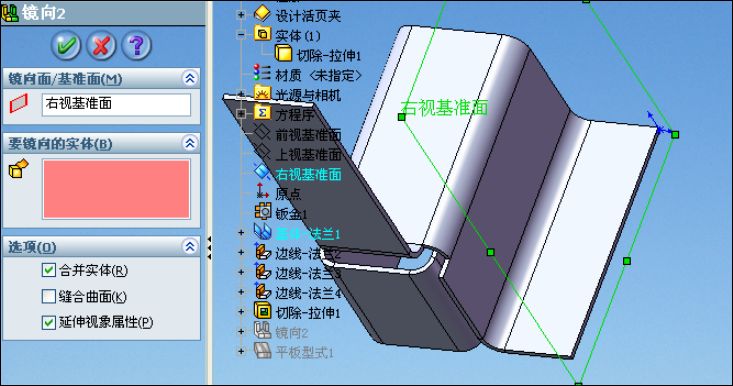Toggle 合并实体 checkbox
Screen dimensions: 733x386
(49, 270)
